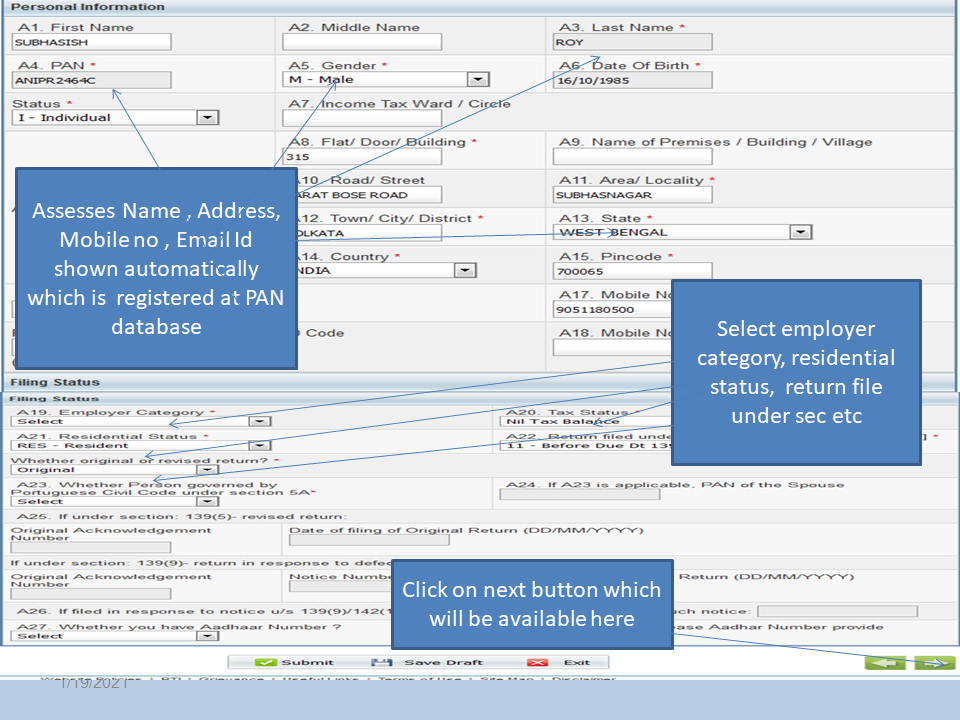Click the A7 Income Tax Ward field
The image size is (960, 720).
pos(362,118)
